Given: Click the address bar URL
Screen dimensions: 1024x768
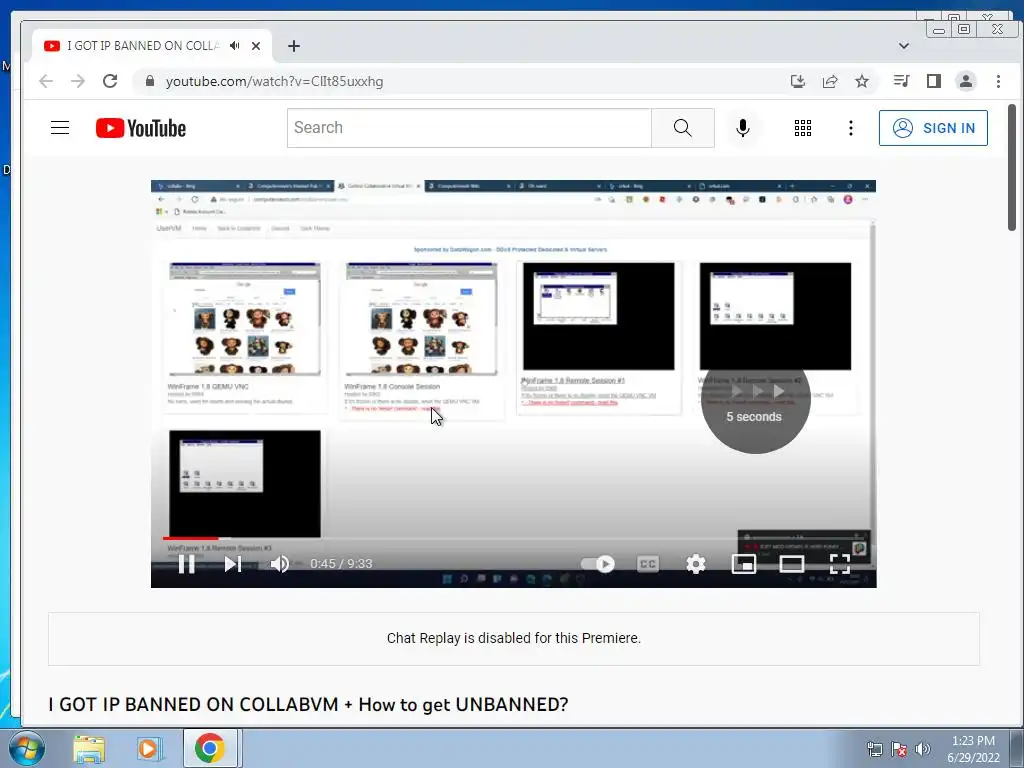Looking at the screenshot, I should [x=274, y=82].
